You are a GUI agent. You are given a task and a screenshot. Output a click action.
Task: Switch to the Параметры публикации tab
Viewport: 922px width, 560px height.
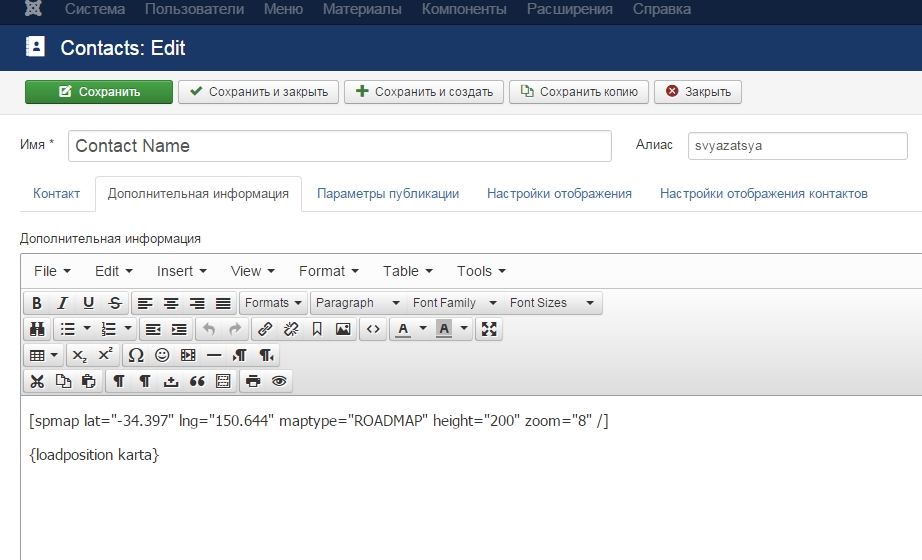coord(388,194)
